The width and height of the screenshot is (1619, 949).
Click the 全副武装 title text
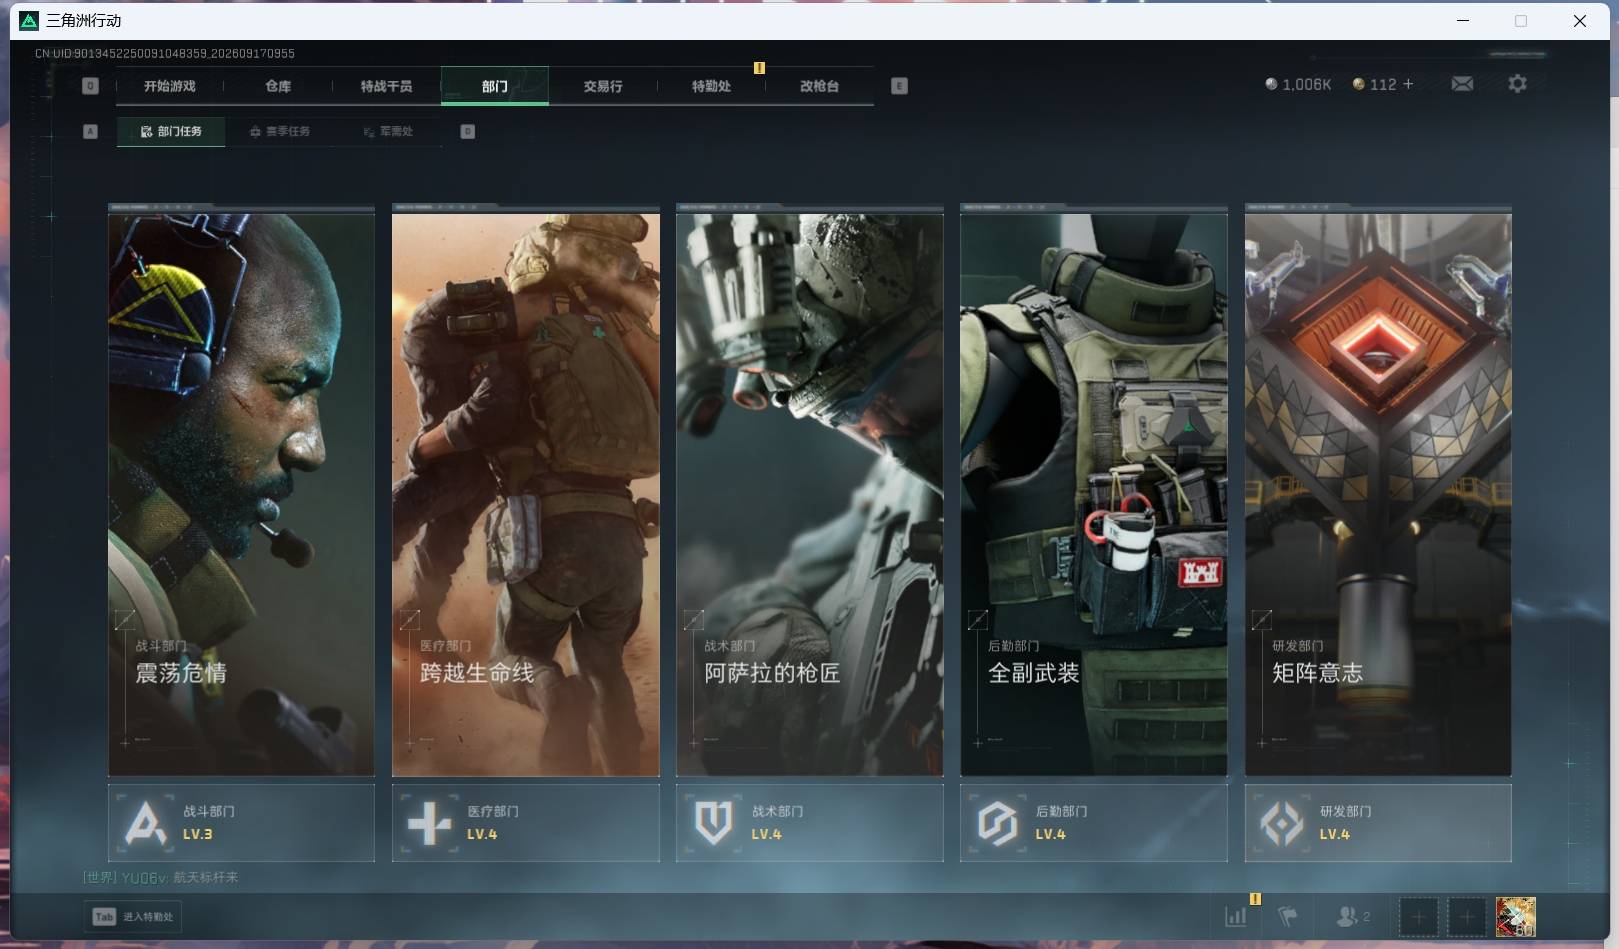click(1034, 673)
